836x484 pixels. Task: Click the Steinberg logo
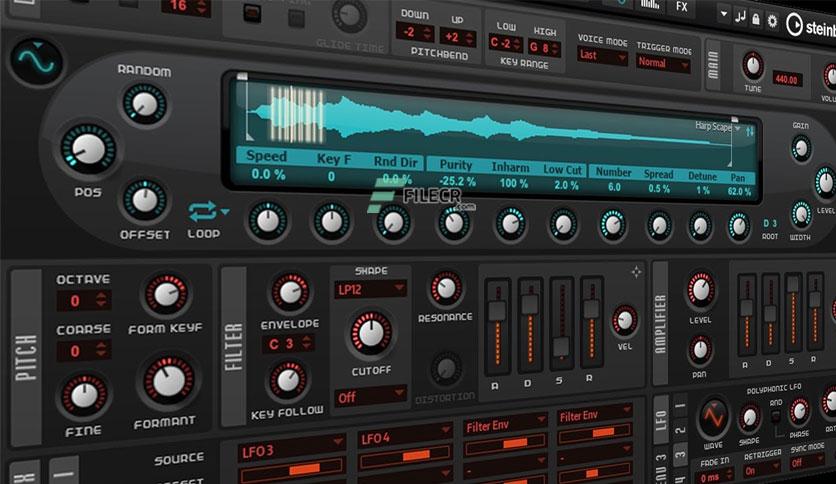pos(810,25)
